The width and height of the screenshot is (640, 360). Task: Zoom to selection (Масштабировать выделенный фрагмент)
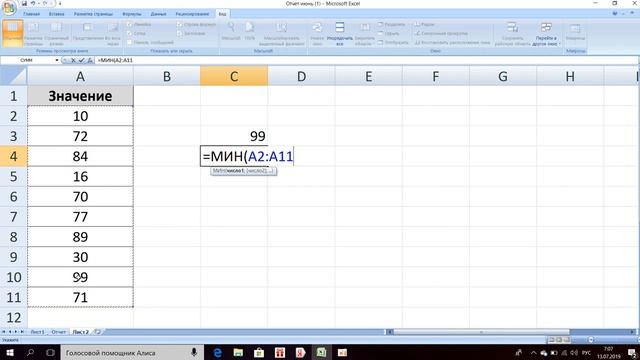click(x=281, y=33)
